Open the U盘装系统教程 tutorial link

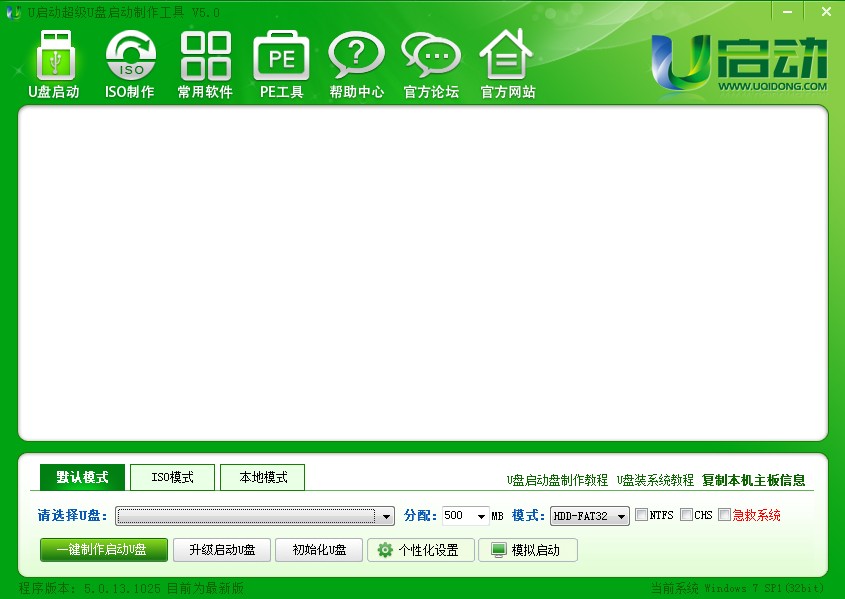coord(655,480)
